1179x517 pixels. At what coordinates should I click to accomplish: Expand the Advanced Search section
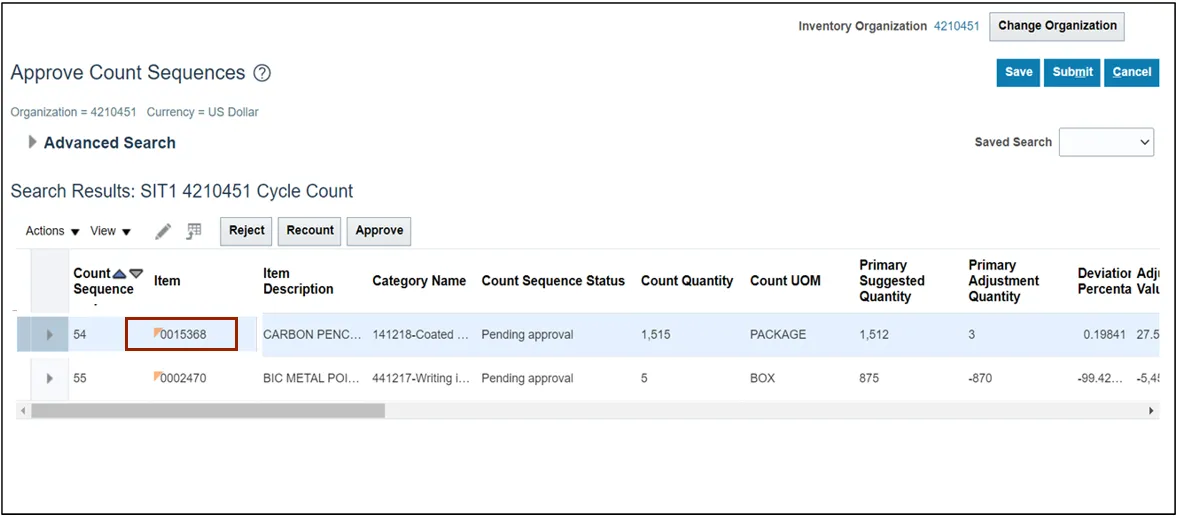click(x=33, y=142)
